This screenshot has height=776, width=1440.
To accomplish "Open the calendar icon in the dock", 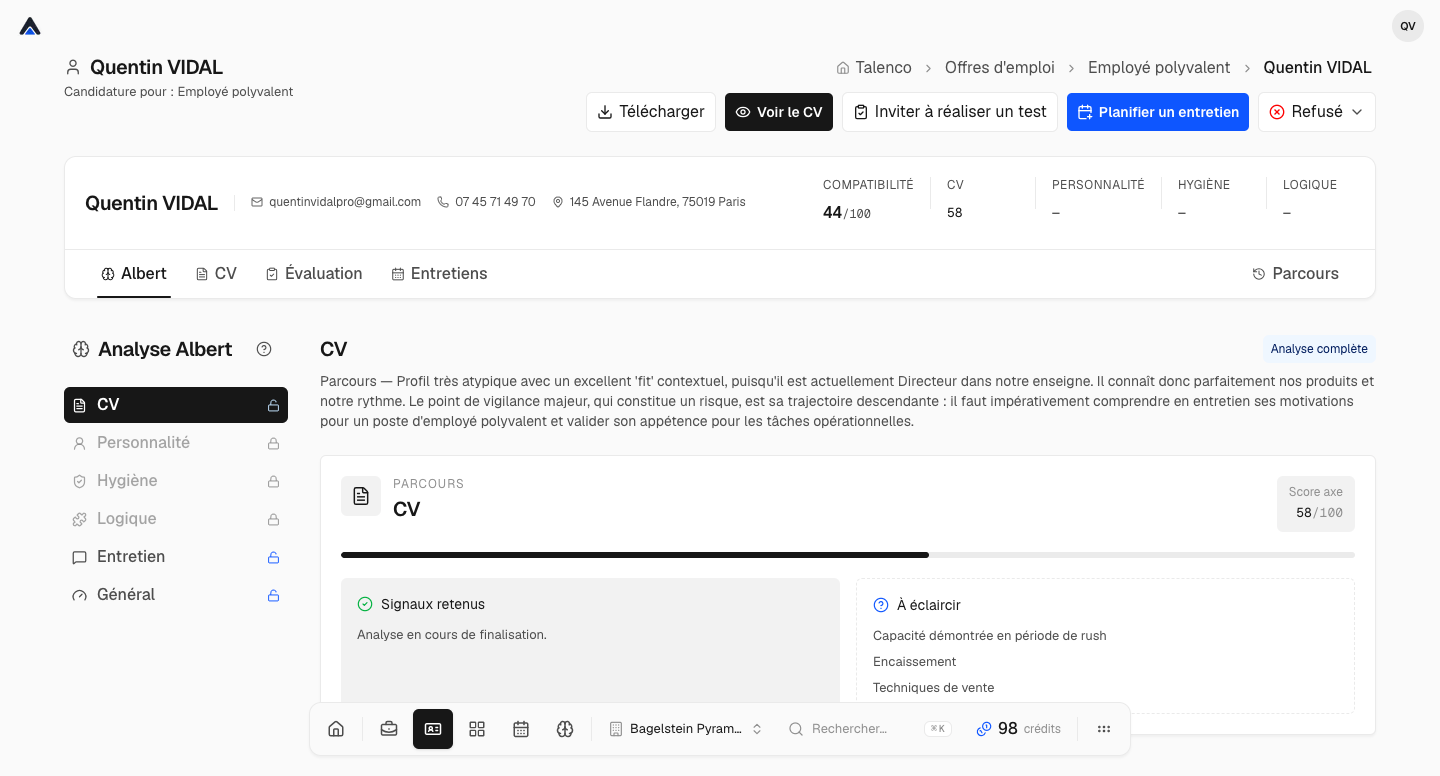I will [x=521, y=729].
